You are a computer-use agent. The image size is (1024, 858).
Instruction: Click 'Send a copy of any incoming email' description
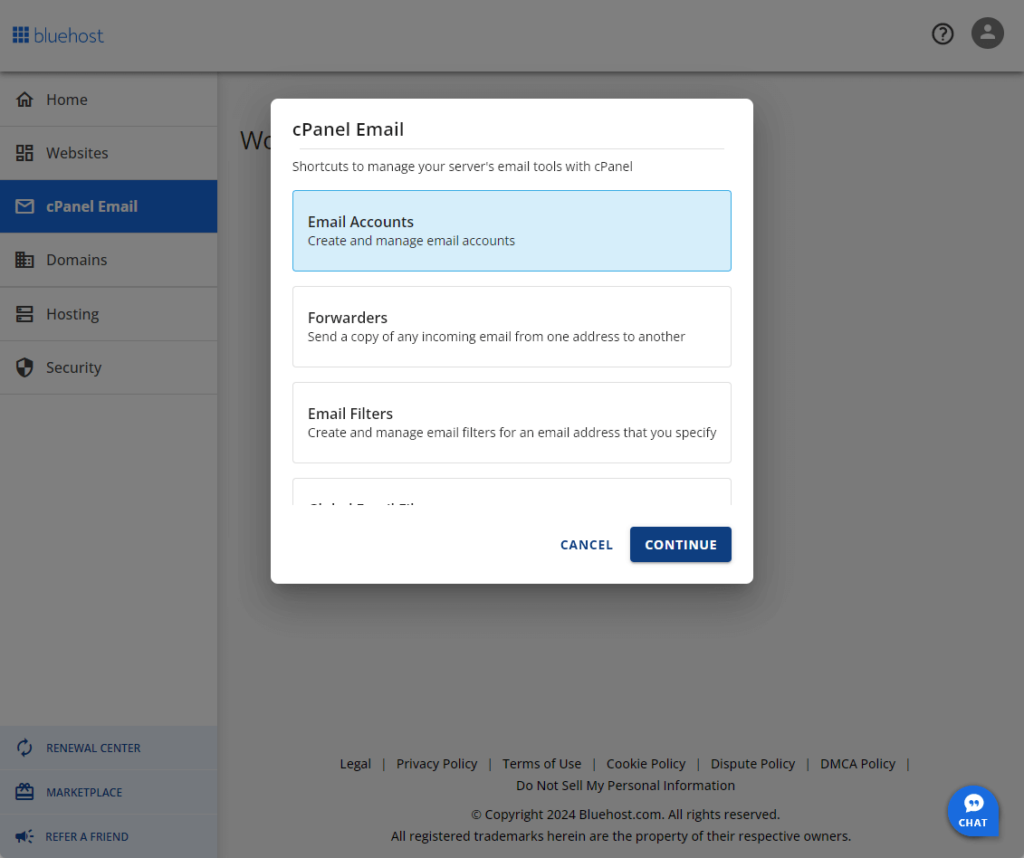(x=496, y=337)
